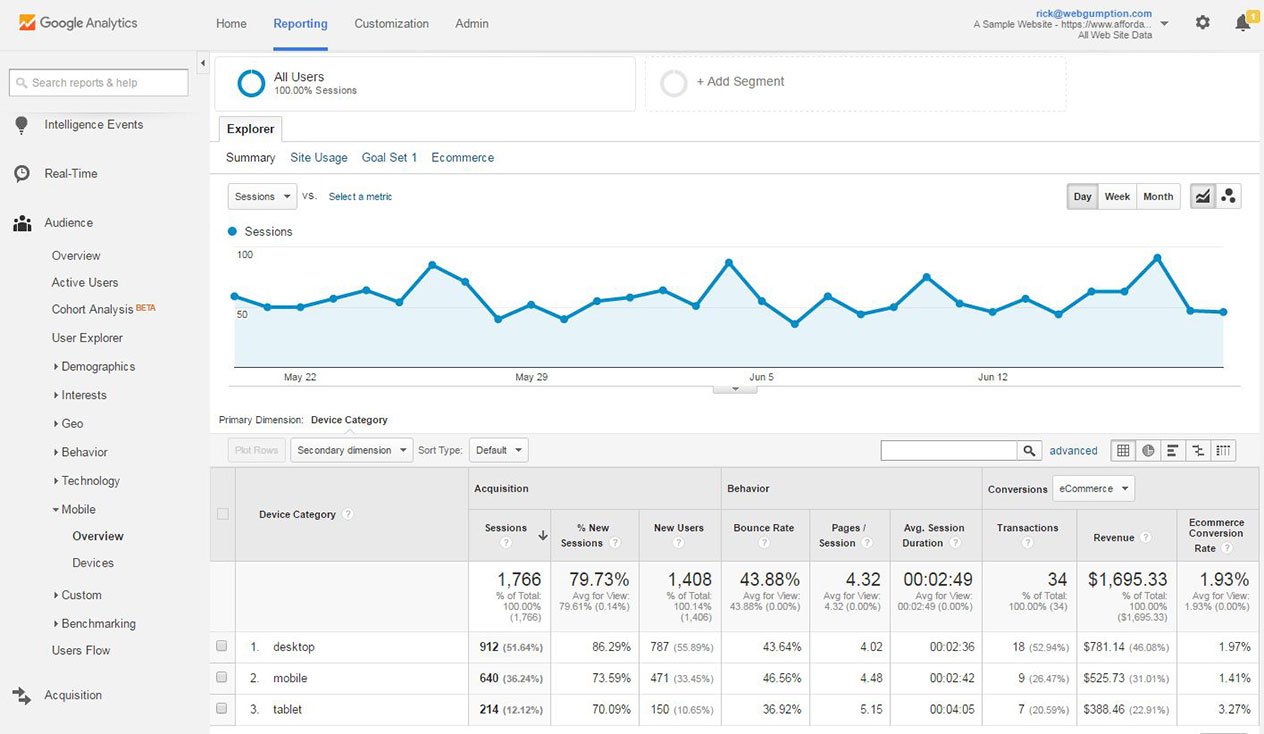This screenshot has width=1264, height=734.
Task: Switch to the pivot table view
Action: pos(1222,450)
